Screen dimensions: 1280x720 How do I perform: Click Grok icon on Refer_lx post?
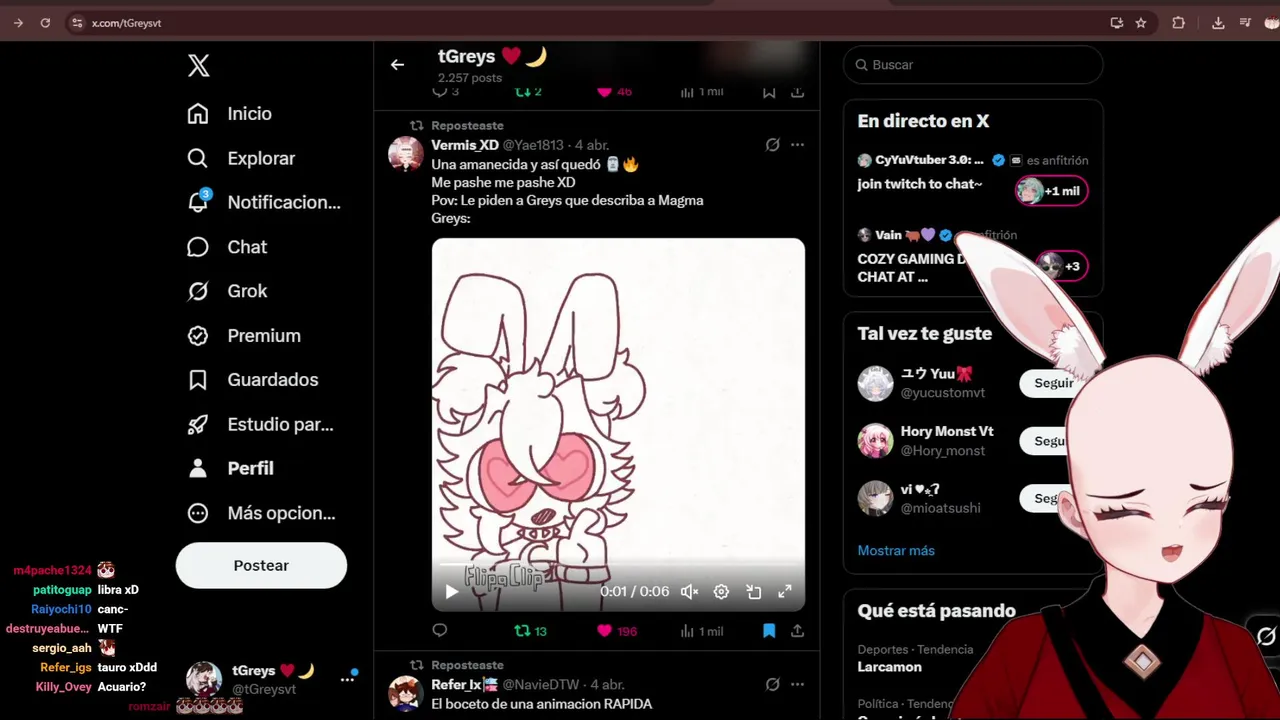point(772,685)
